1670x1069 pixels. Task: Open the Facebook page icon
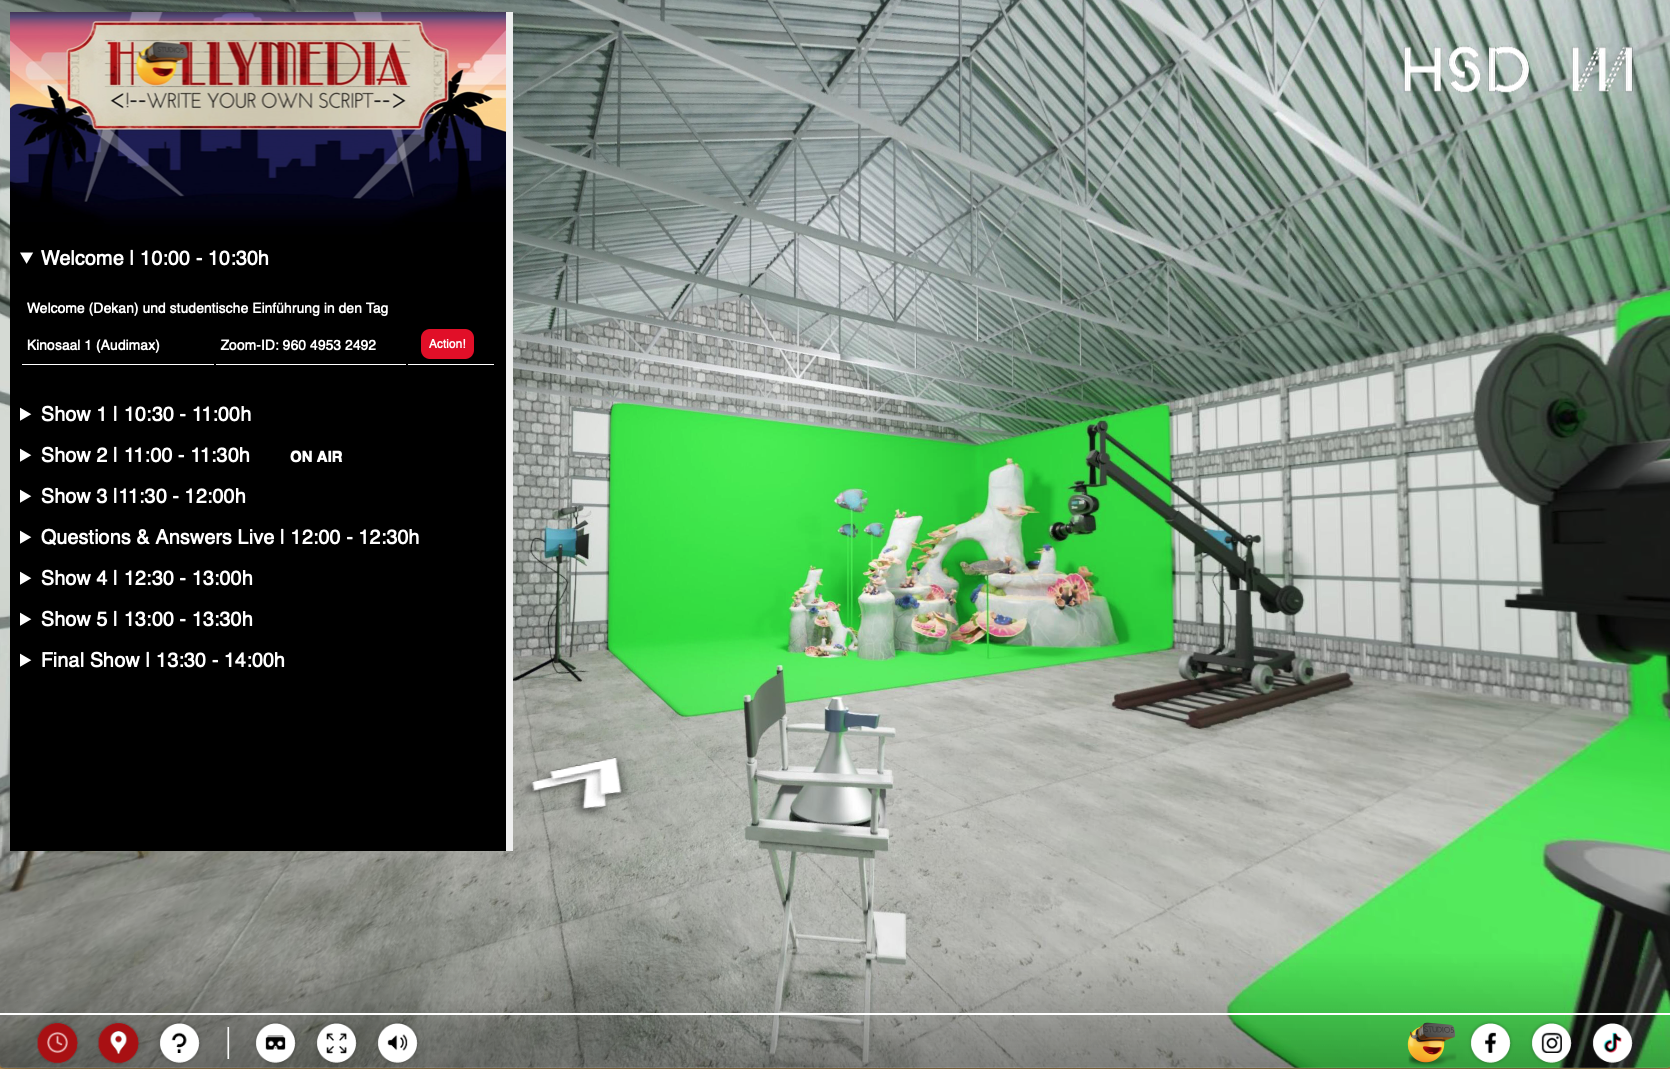pyautogui.click(x=1490, y=1043)
